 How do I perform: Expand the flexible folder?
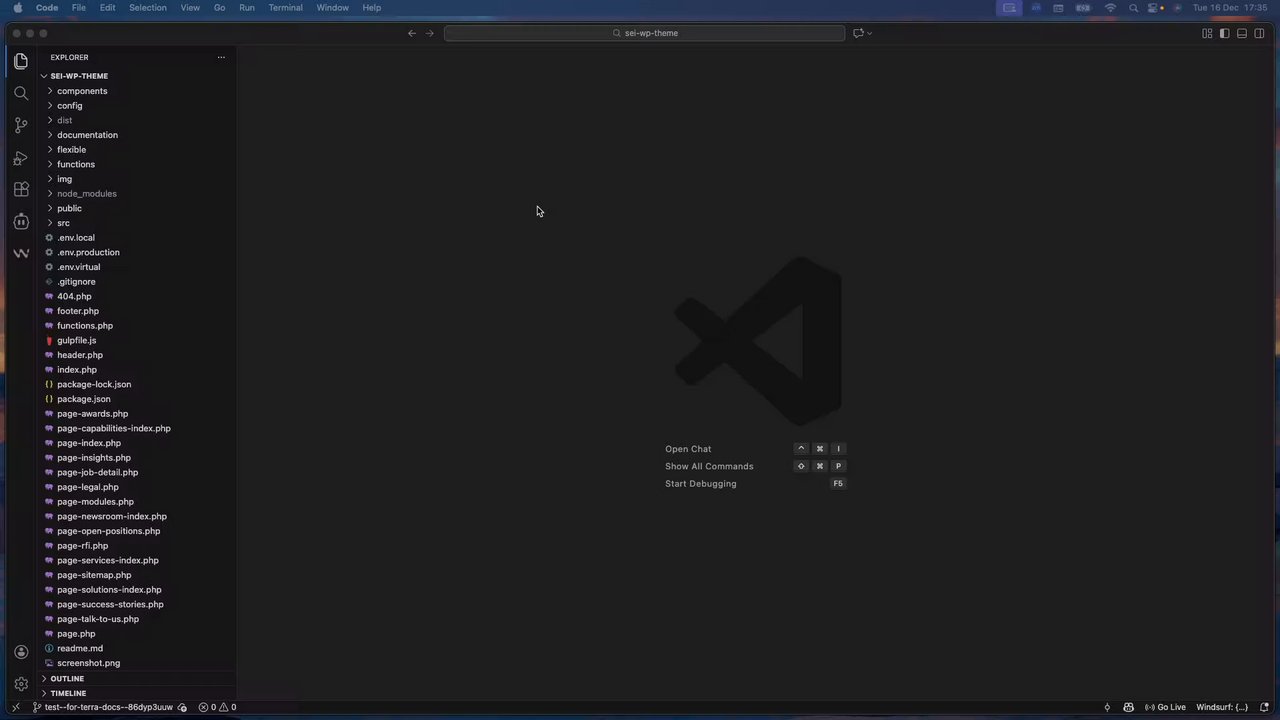[x=138, y=149]
